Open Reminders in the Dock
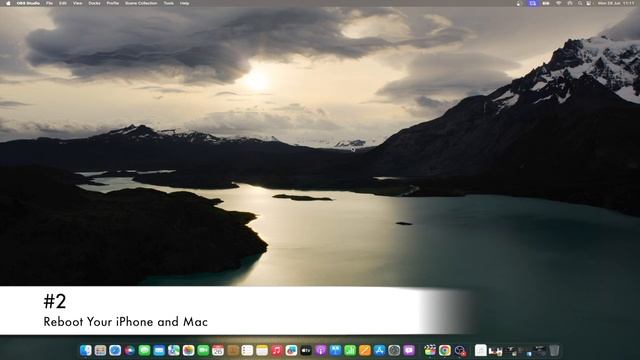 coord(247,350)
